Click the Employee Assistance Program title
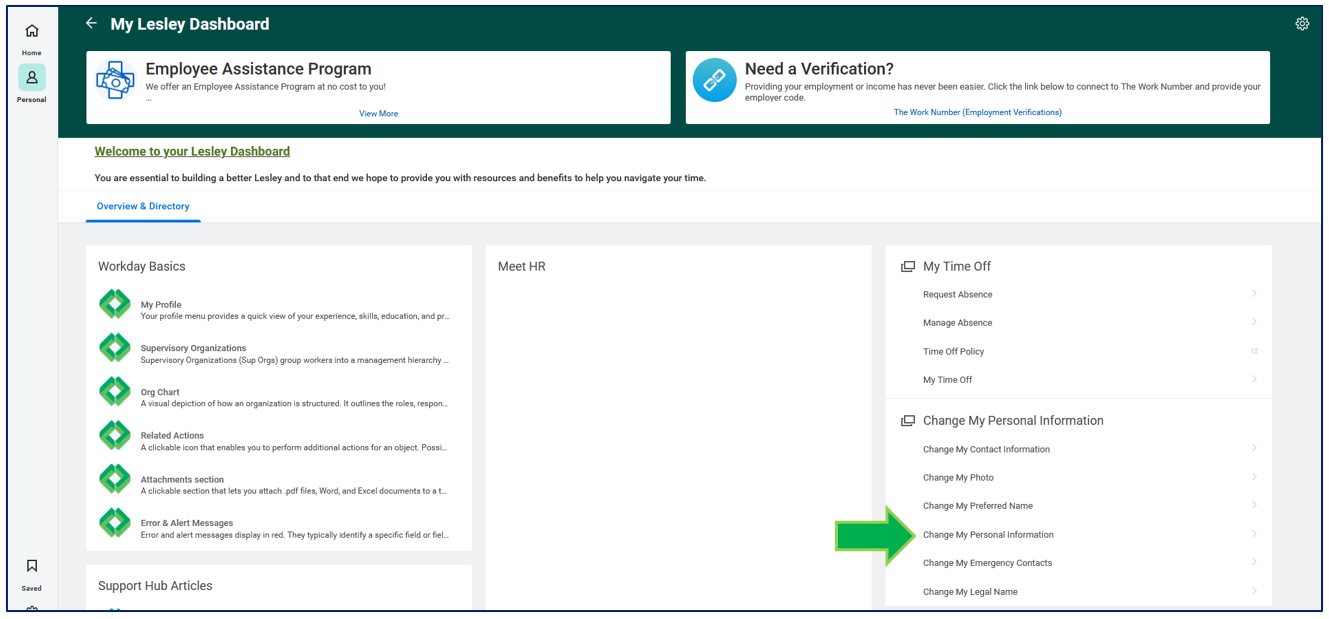This screenshot has width=1329, height=619. (x=258, y=69)
